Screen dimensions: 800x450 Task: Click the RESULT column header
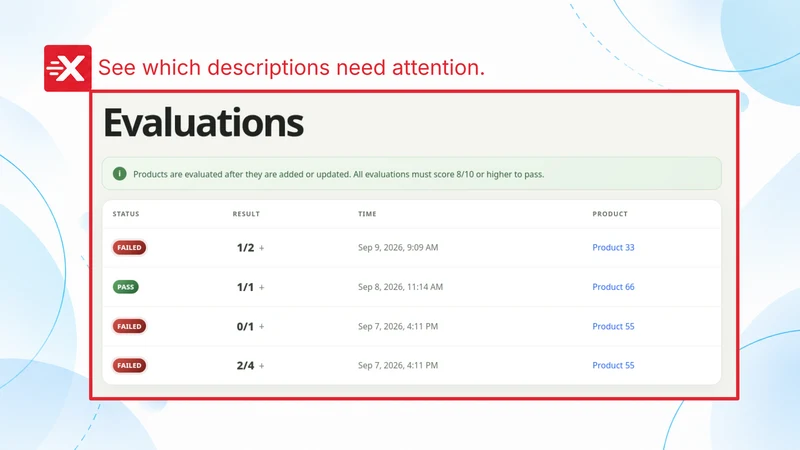pos(246,214)
